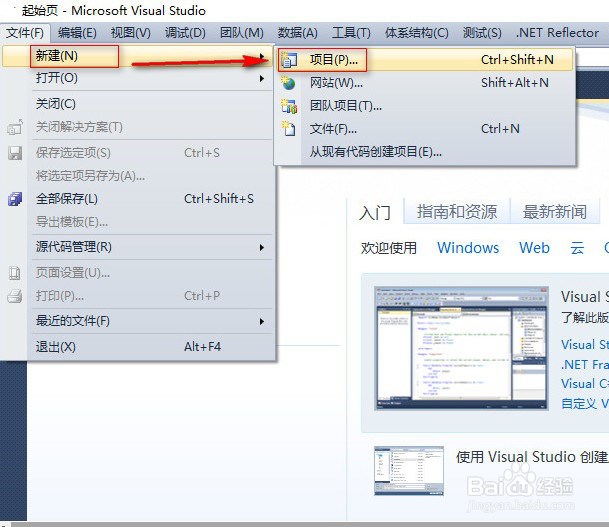Open the 团队(M) menu
Screen dimensions: 609x527
coord(242,33)
